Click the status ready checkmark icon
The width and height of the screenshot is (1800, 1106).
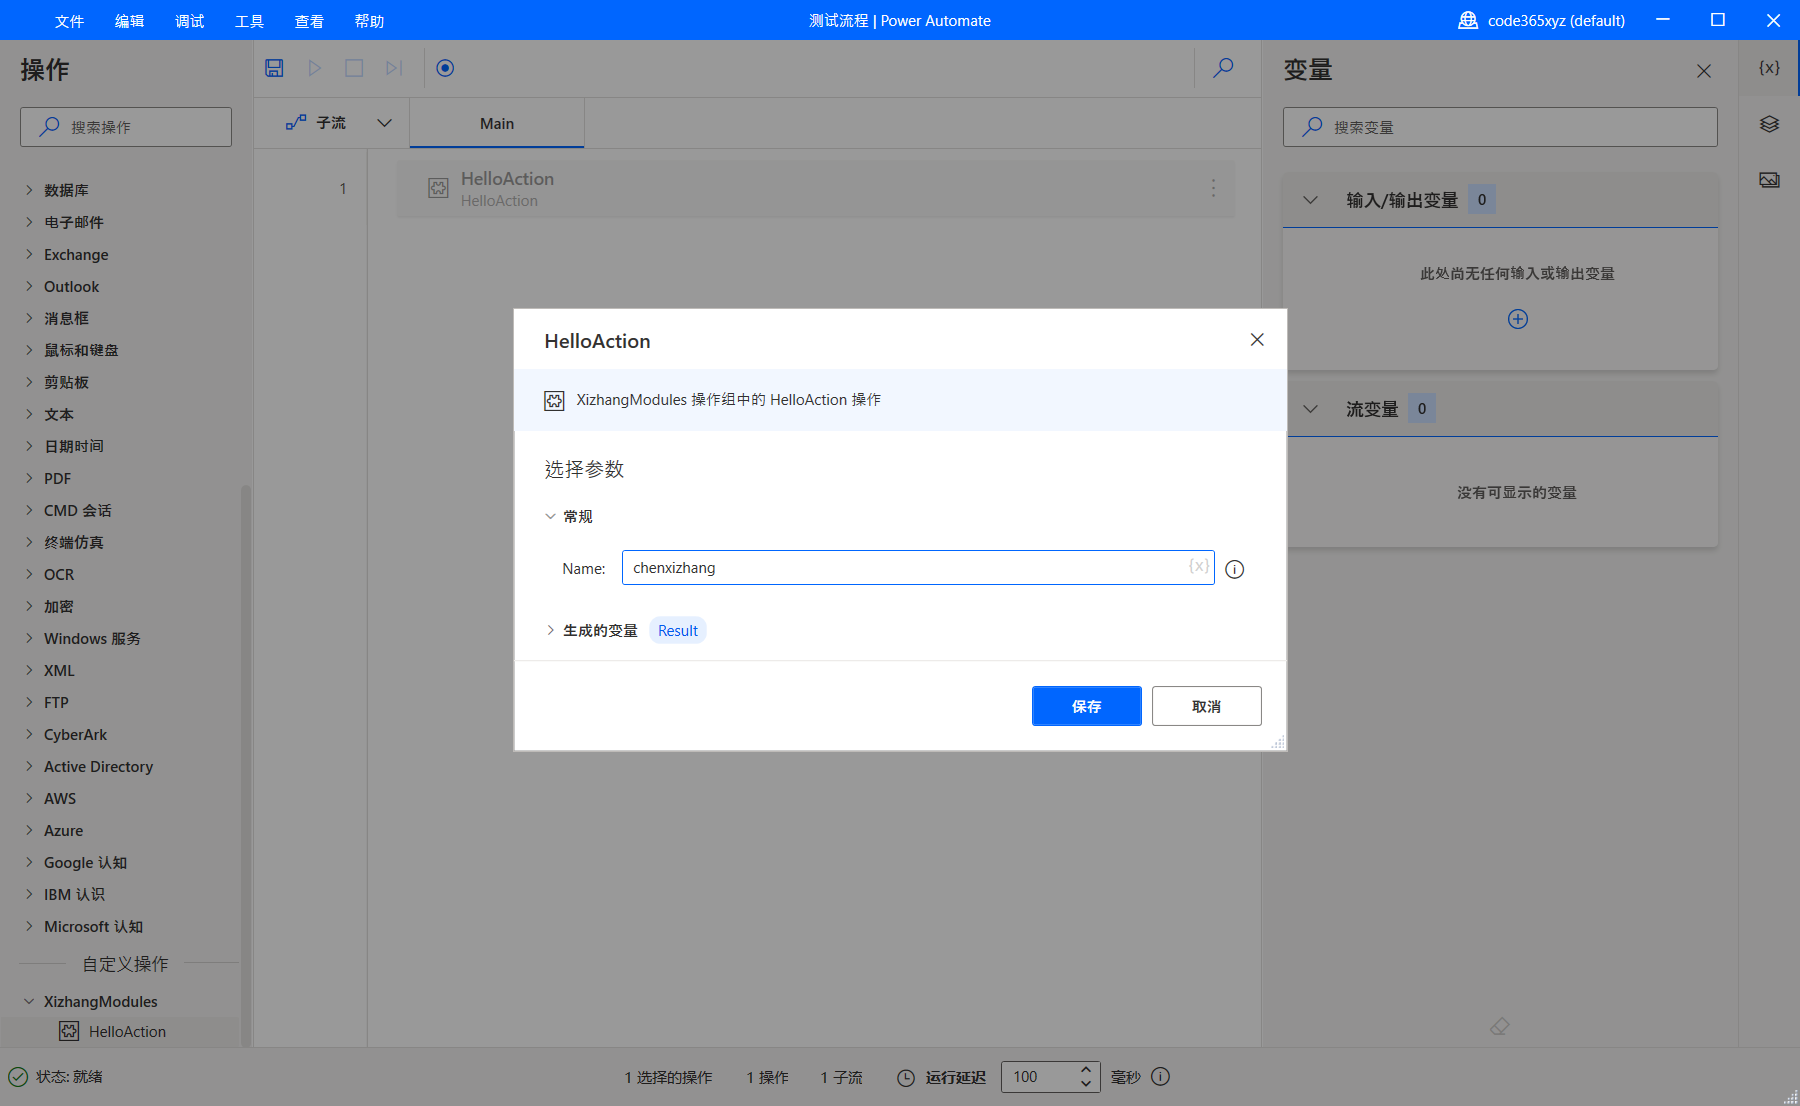pos(18,1077)
